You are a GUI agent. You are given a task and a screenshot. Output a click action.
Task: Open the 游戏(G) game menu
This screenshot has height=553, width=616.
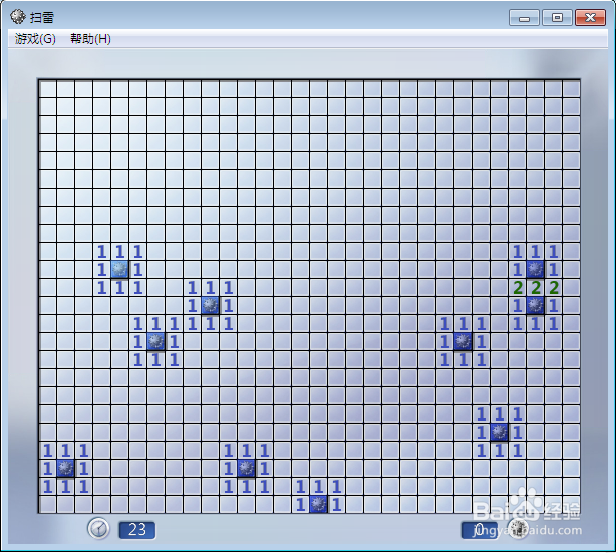35,38
